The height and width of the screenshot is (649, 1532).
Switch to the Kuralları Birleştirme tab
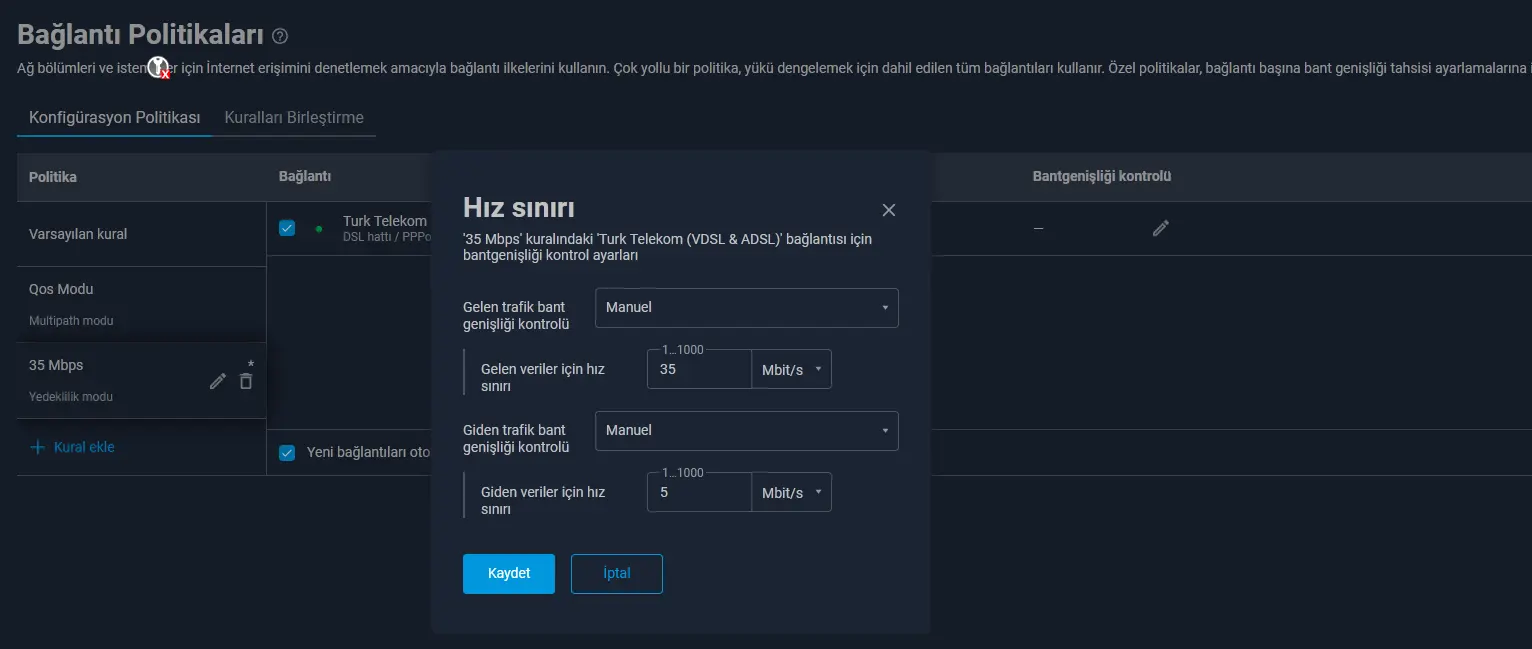click(x=294, y=117)
